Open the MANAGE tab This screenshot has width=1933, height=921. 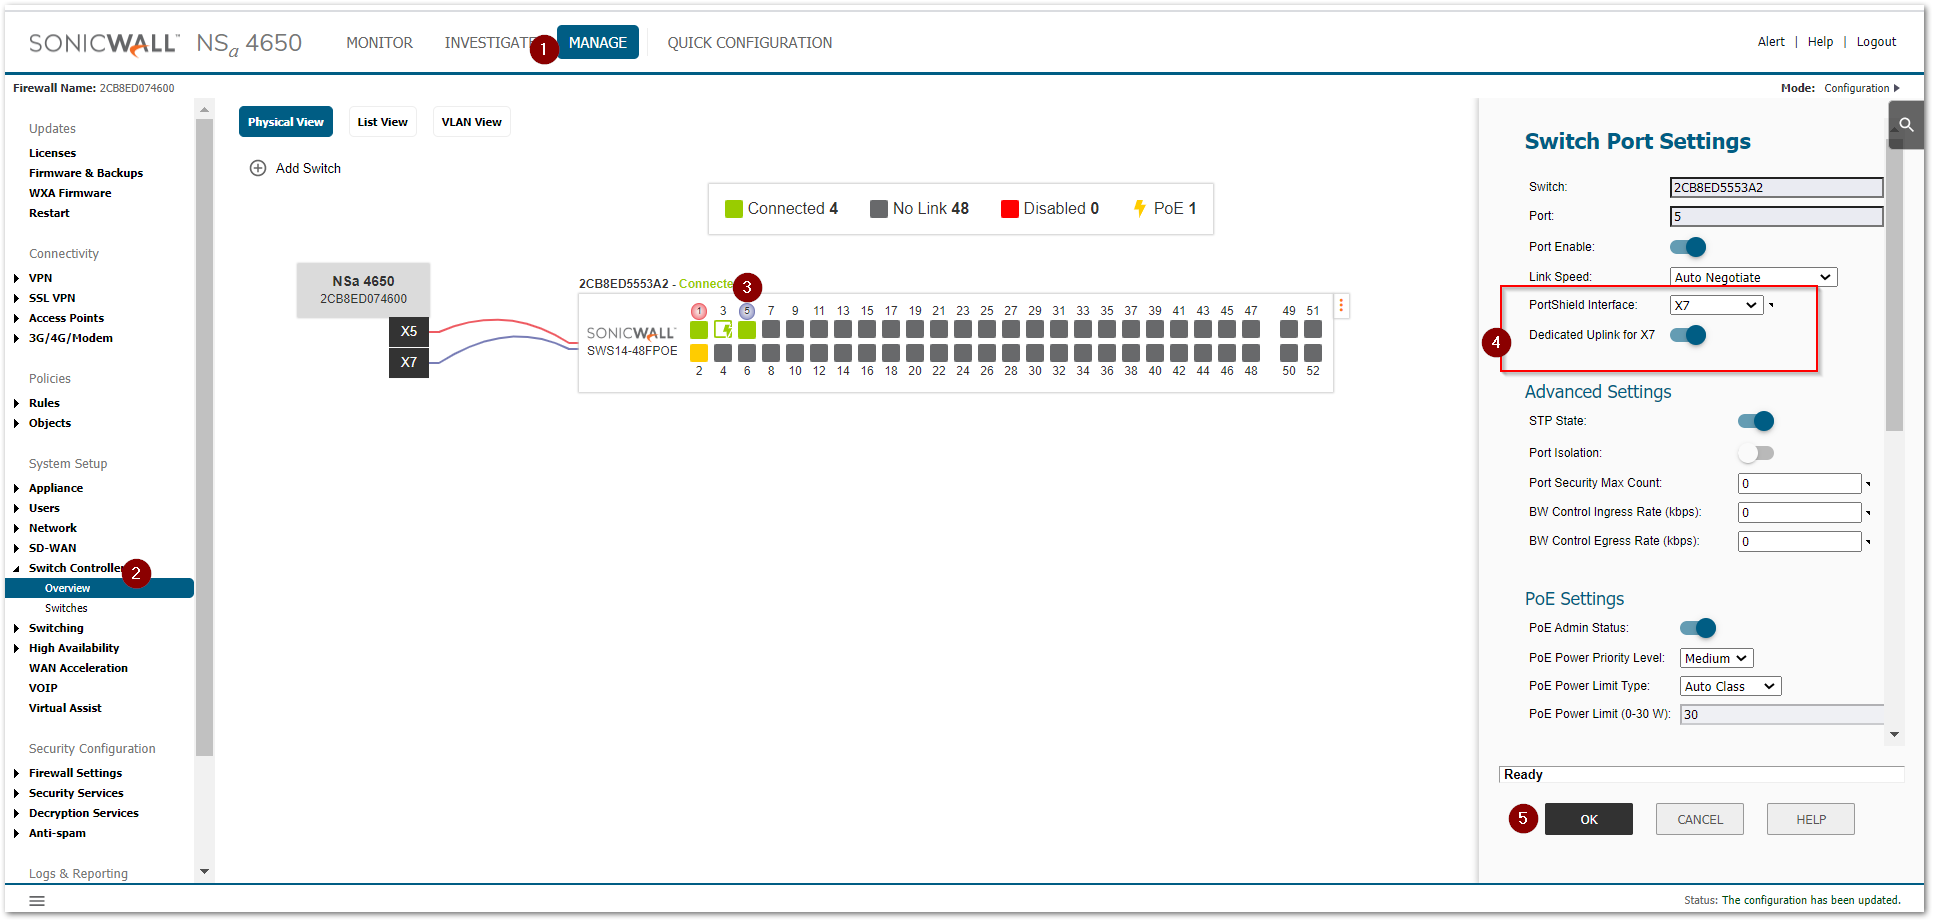pos(598,42)
